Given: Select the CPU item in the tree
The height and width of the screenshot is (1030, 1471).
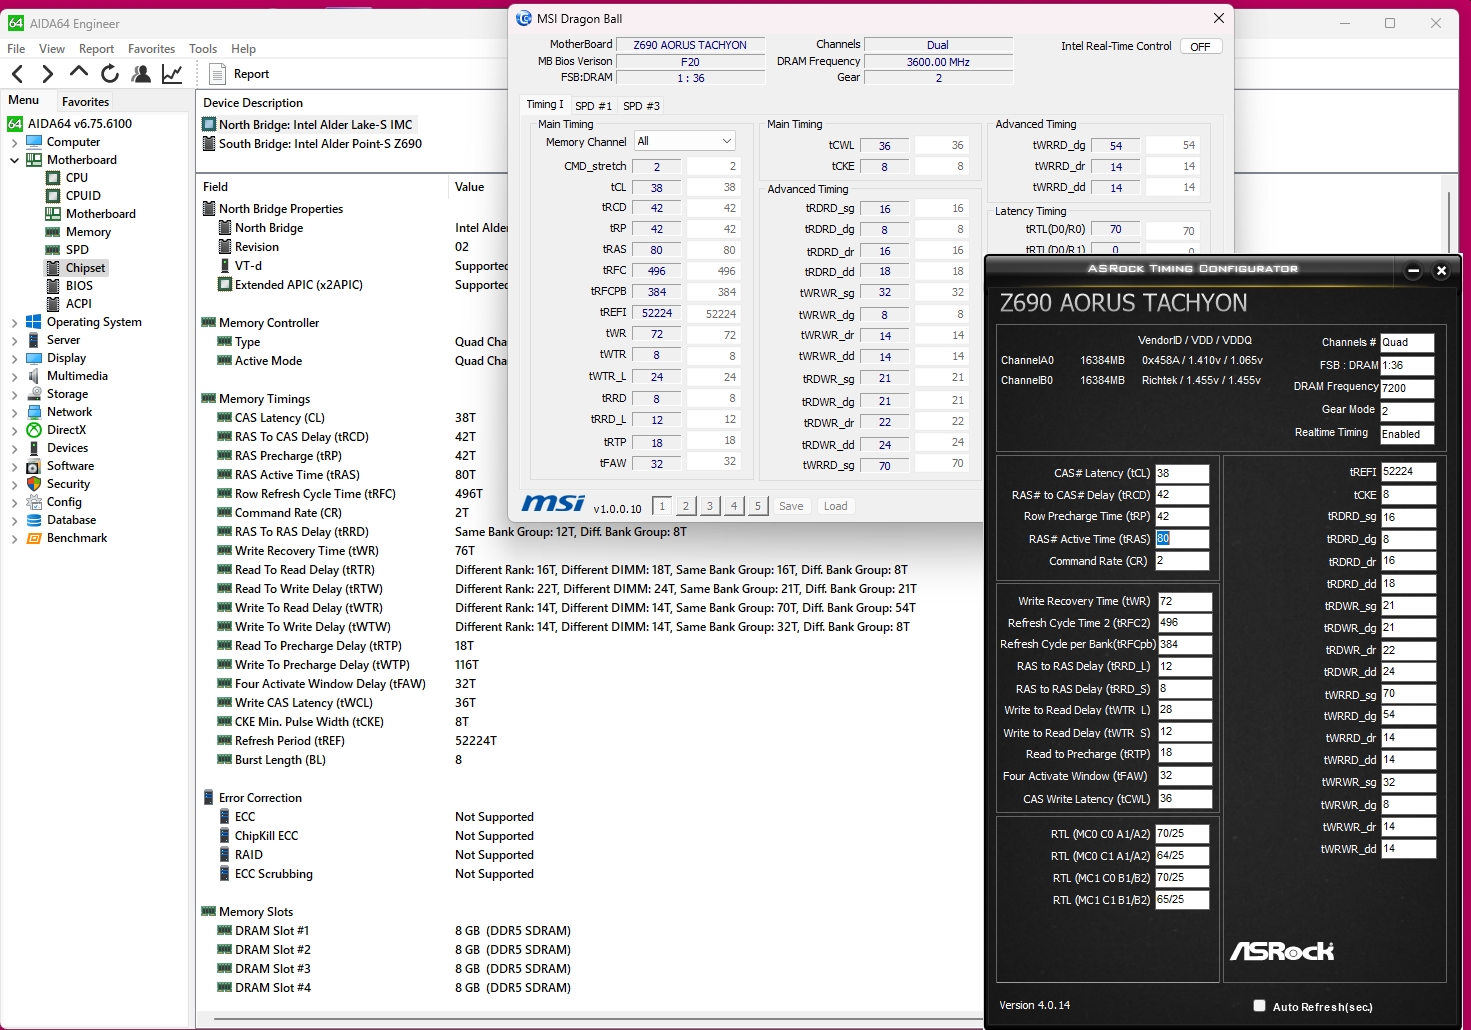Looking at the screenshot, I should (77, 178).
